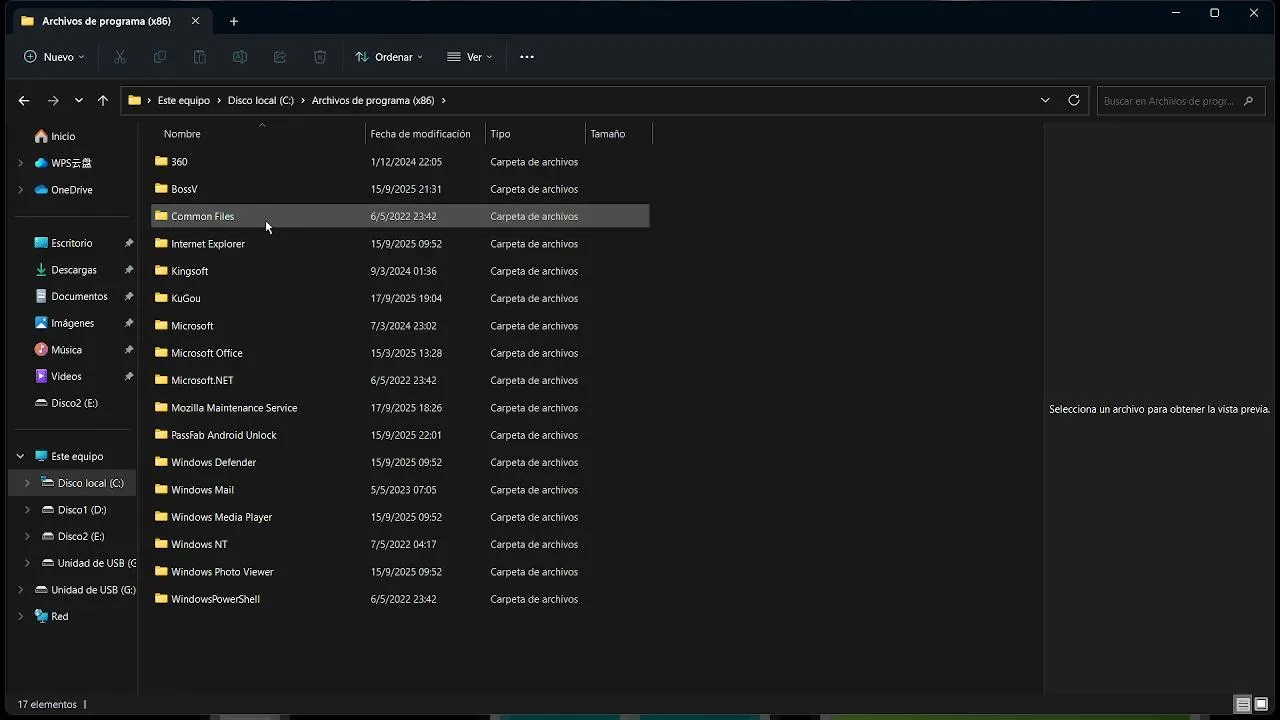Viewport: 1280px width, 720px height.
Task: Click the Copy icon in toolbar
Action: 160,57
